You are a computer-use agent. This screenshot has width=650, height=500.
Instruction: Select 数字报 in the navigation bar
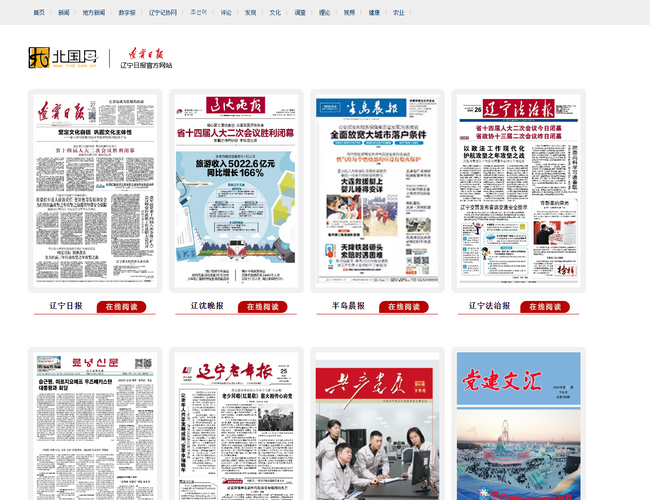point(127,12)
